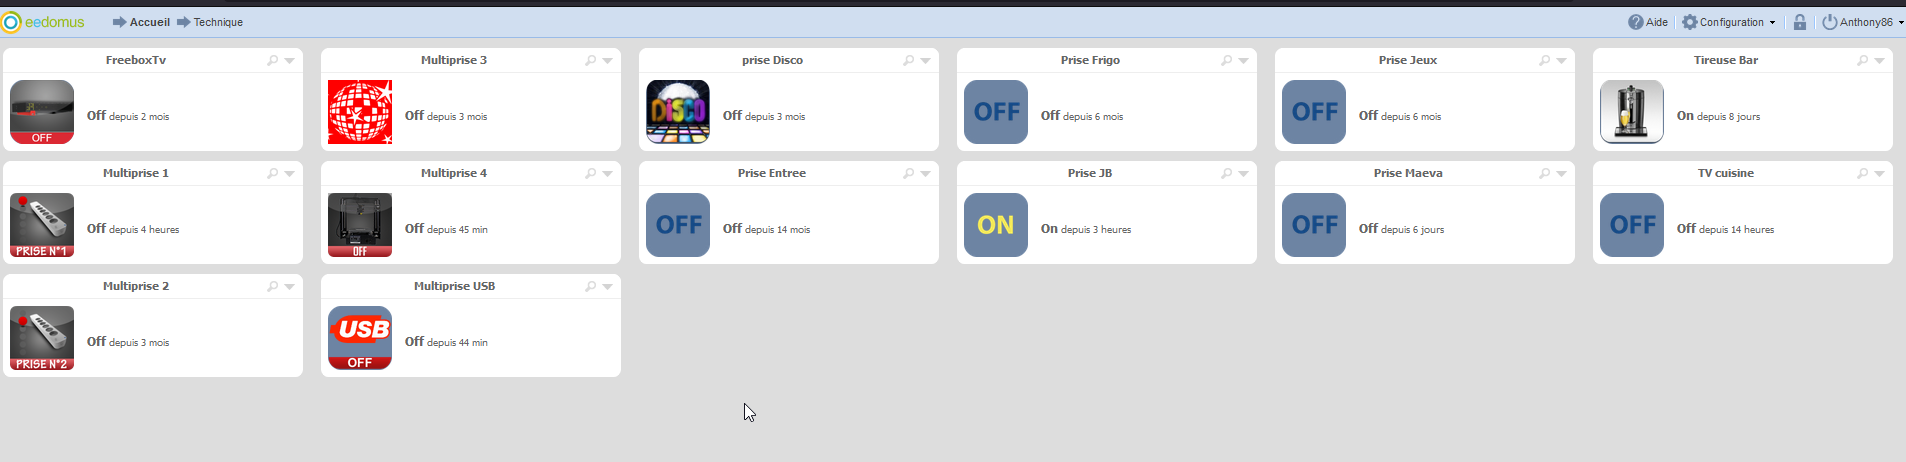Viewport: 1906px width, 462px height.
Task: Click the Tireuse Bar beer tap icon
Action: 1632,112
